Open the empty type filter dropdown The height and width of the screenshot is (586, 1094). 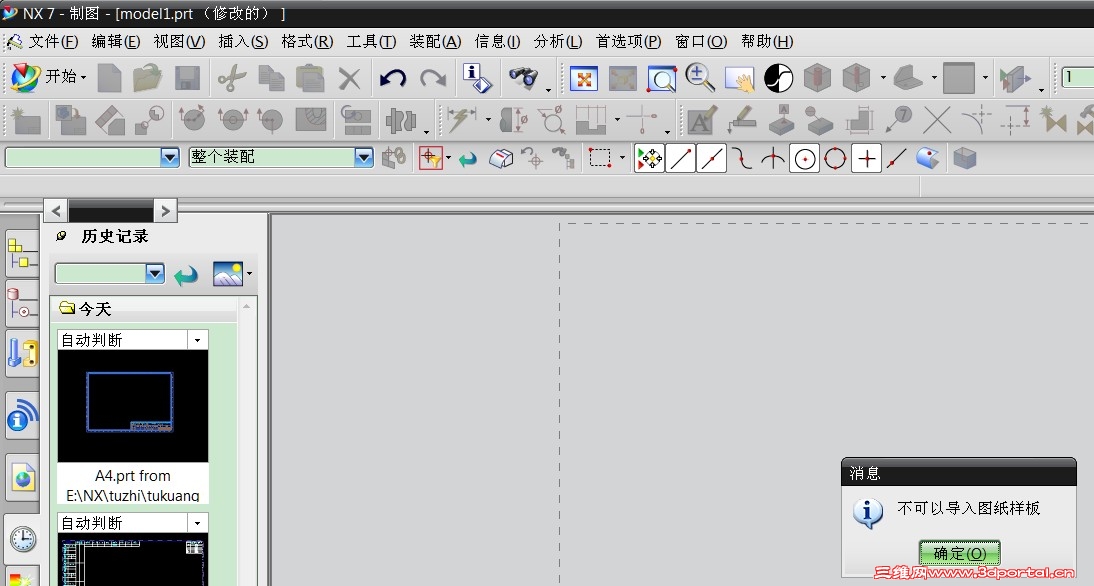tap(170, 157)
